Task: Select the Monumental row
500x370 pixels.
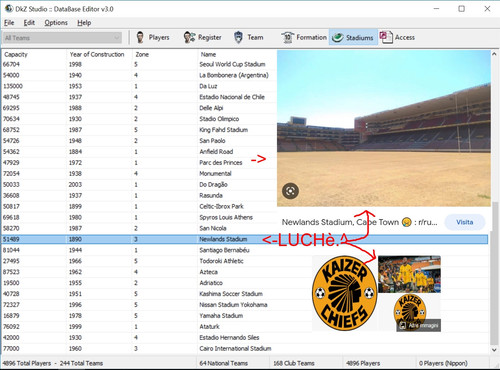Action: [139, 173]
